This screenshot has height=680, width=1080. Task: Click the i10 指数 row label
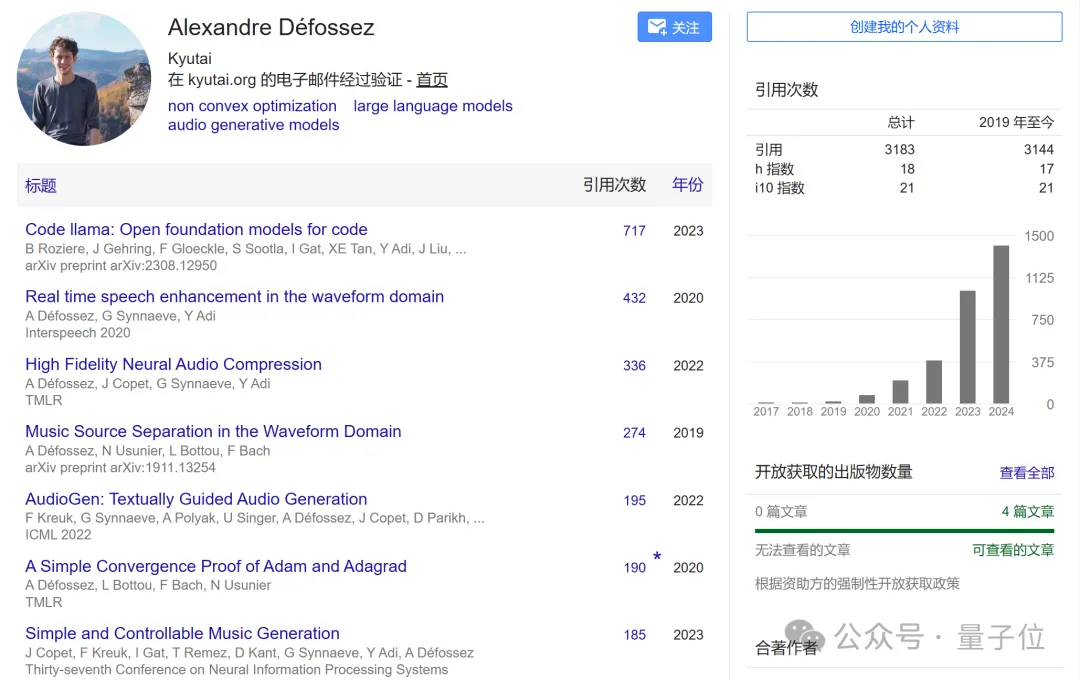pos(780,187)
